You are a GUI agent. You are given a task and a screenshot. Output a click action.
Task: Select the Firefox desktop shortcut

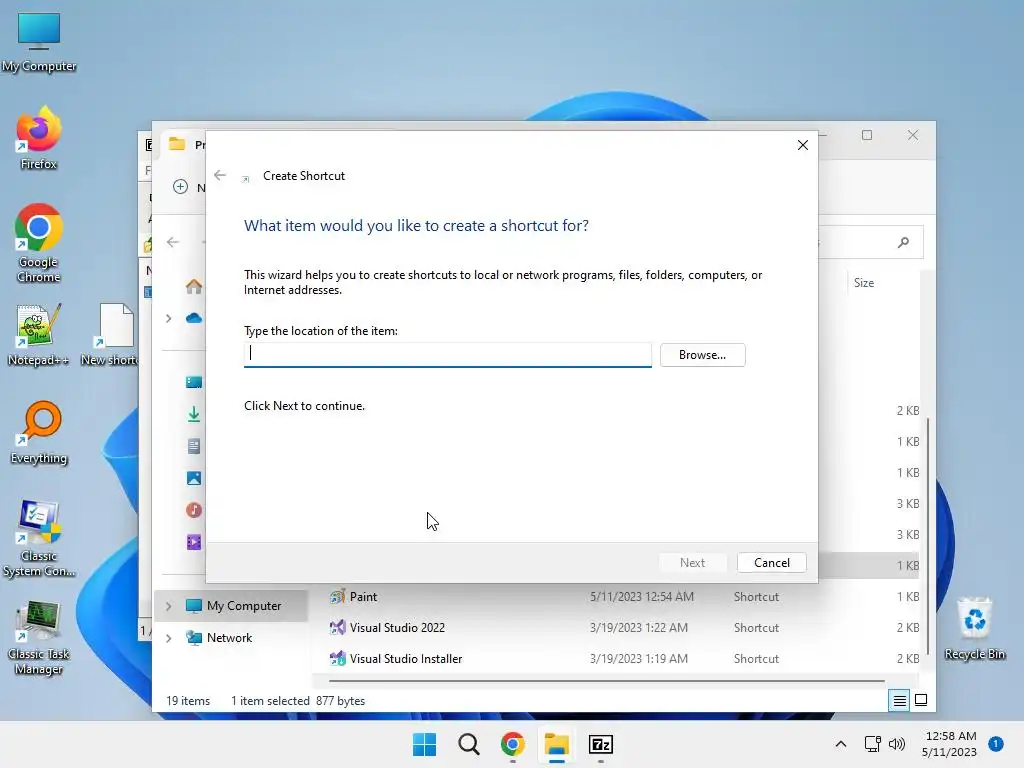pyautogui.click(x=39, y=138)
